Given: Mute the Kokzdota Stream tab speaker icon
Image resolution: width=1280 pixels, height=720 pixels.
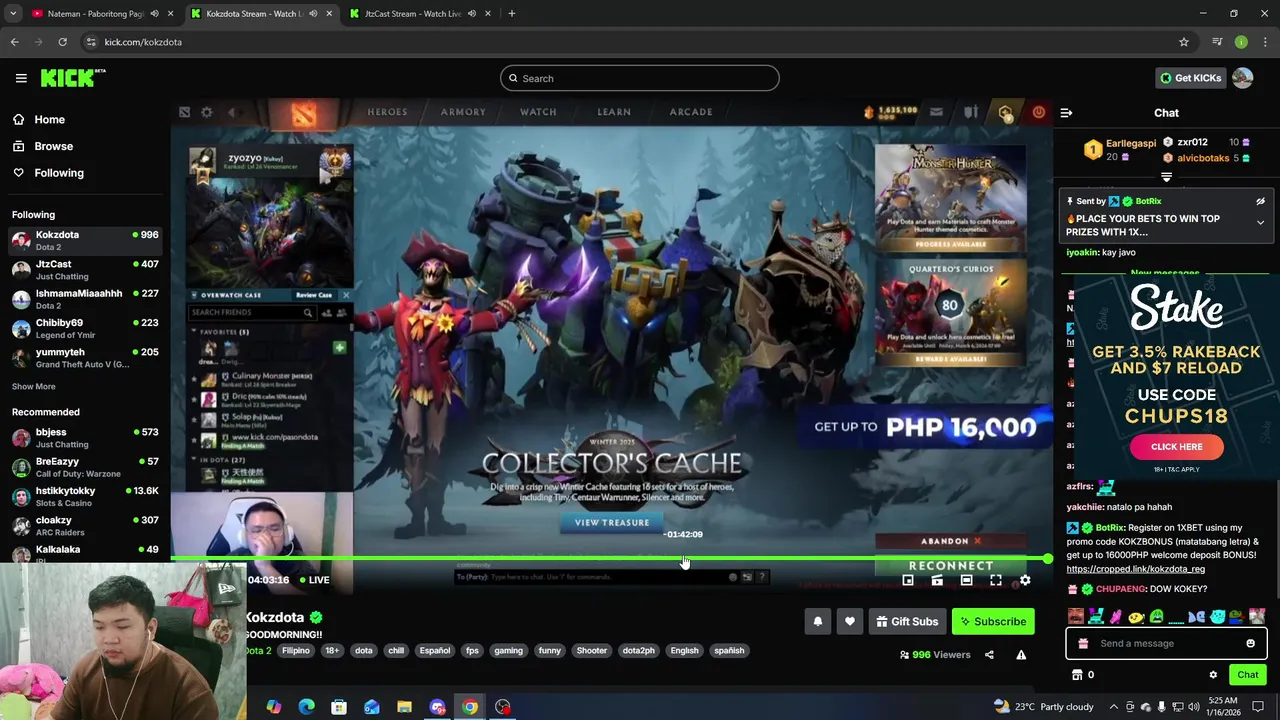Looking at the screenshot, I should [313, 14].
